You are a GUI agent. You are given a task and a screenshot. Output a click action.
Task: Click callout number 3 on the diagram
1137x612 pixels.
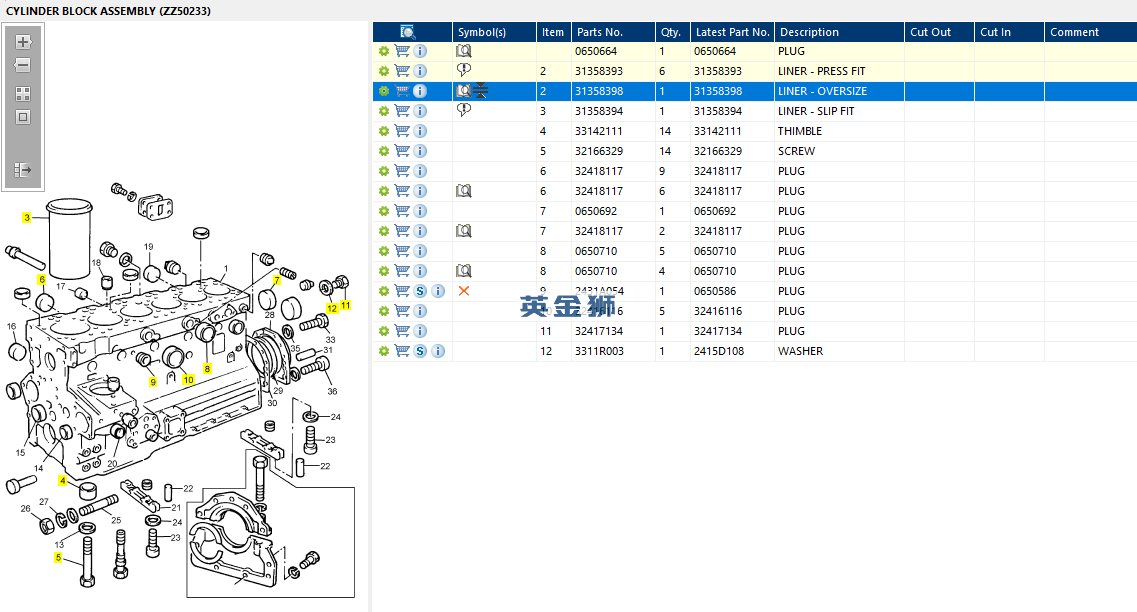(x=27, y=217)
